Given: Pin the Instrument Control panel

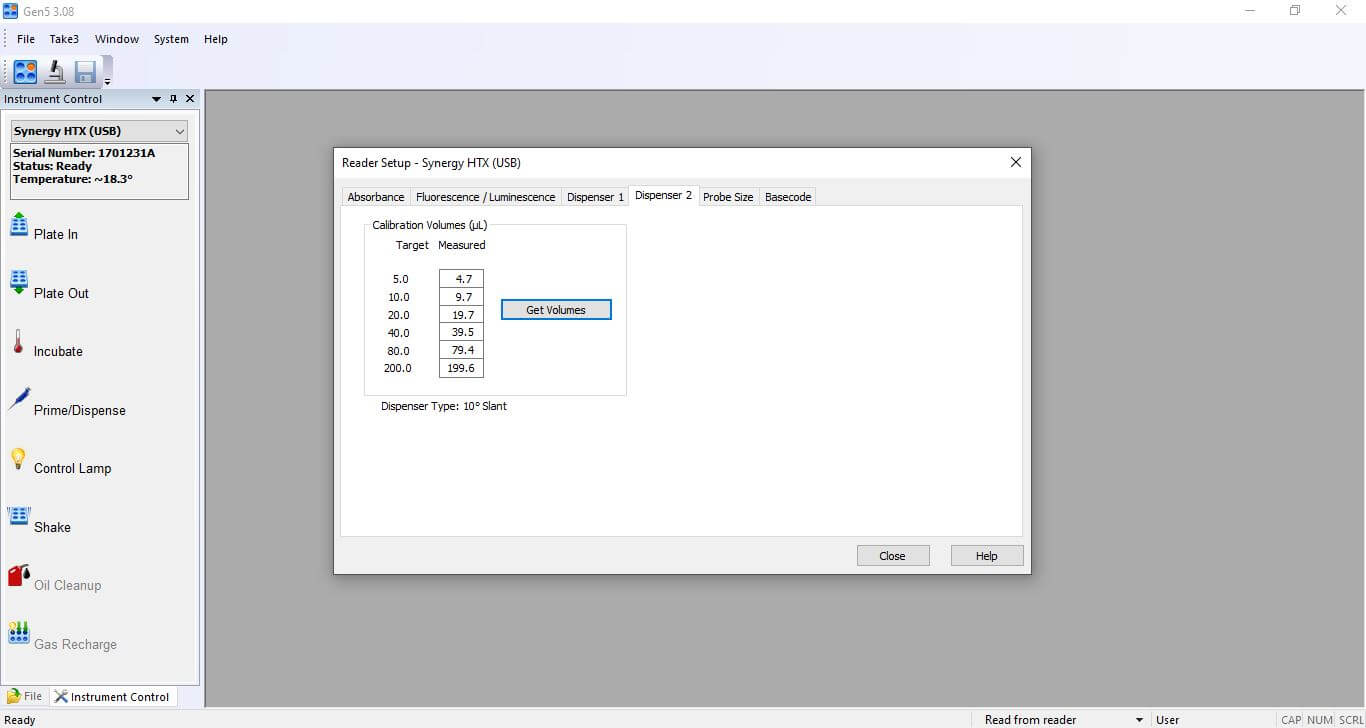Looking at the screenshot, I should (x=173, y=99).
